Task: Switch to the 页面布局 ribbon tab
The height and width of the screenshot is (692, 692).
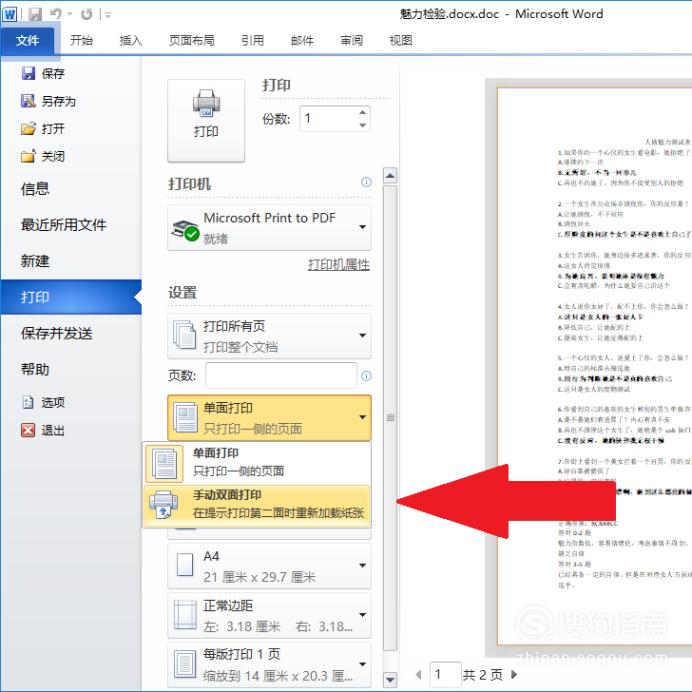Action: click(192, 41)
